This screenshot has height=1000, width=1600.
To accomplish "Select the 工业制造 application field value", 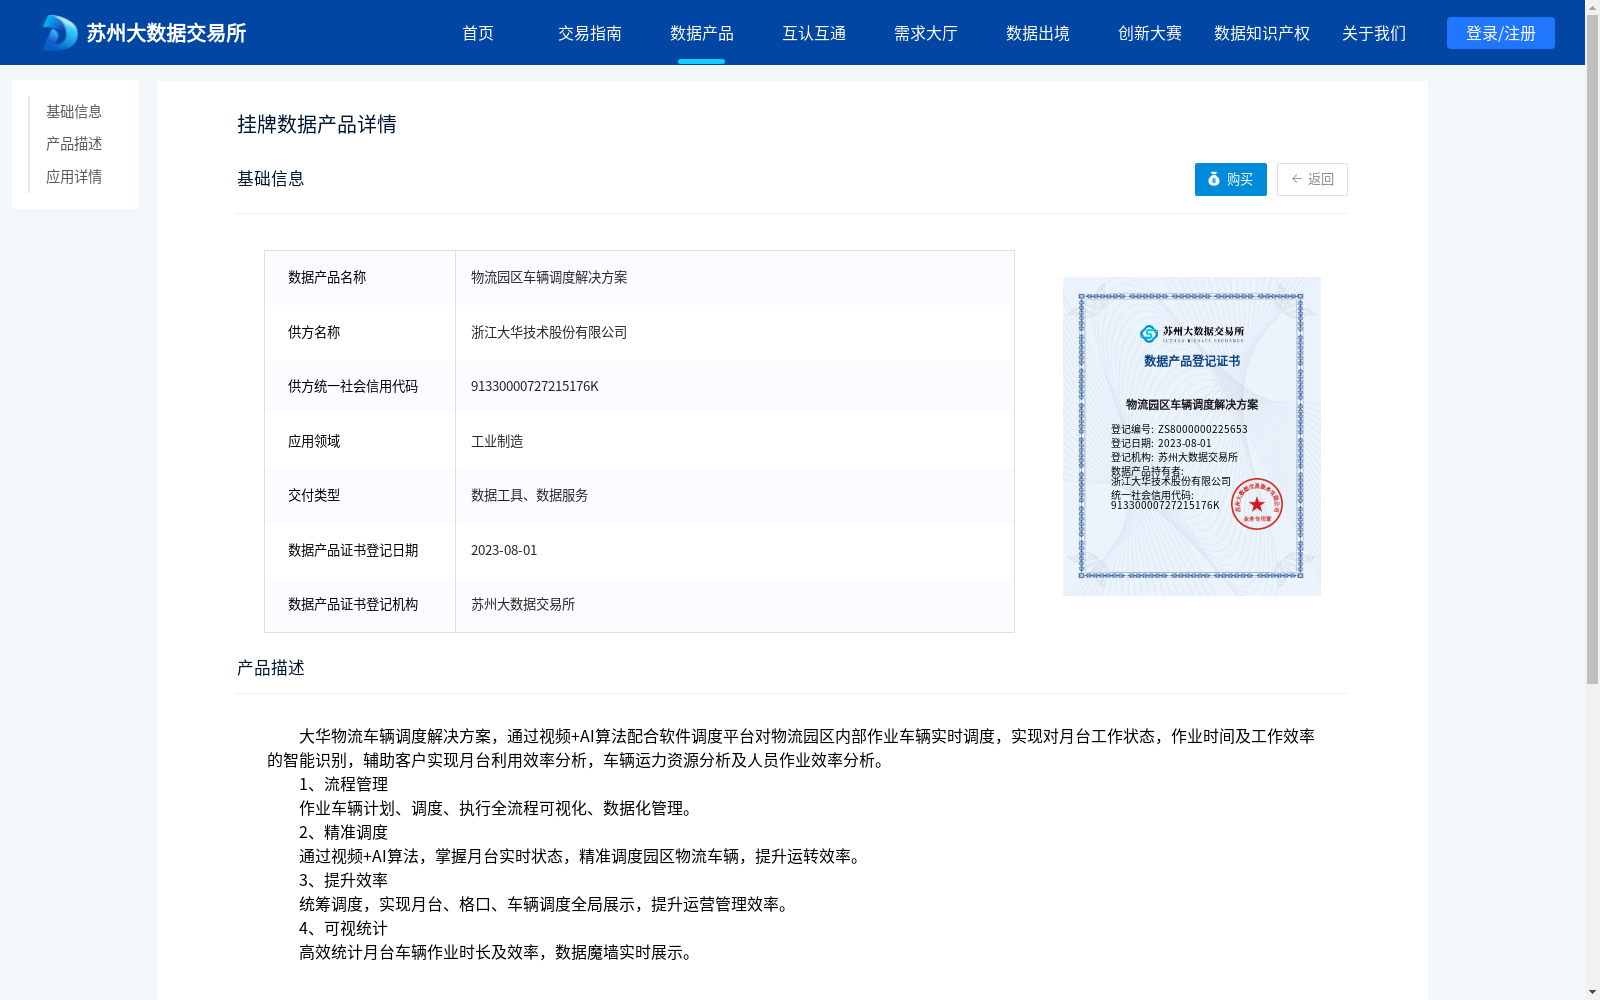I will pyautogui.click(x=497, y=441).
